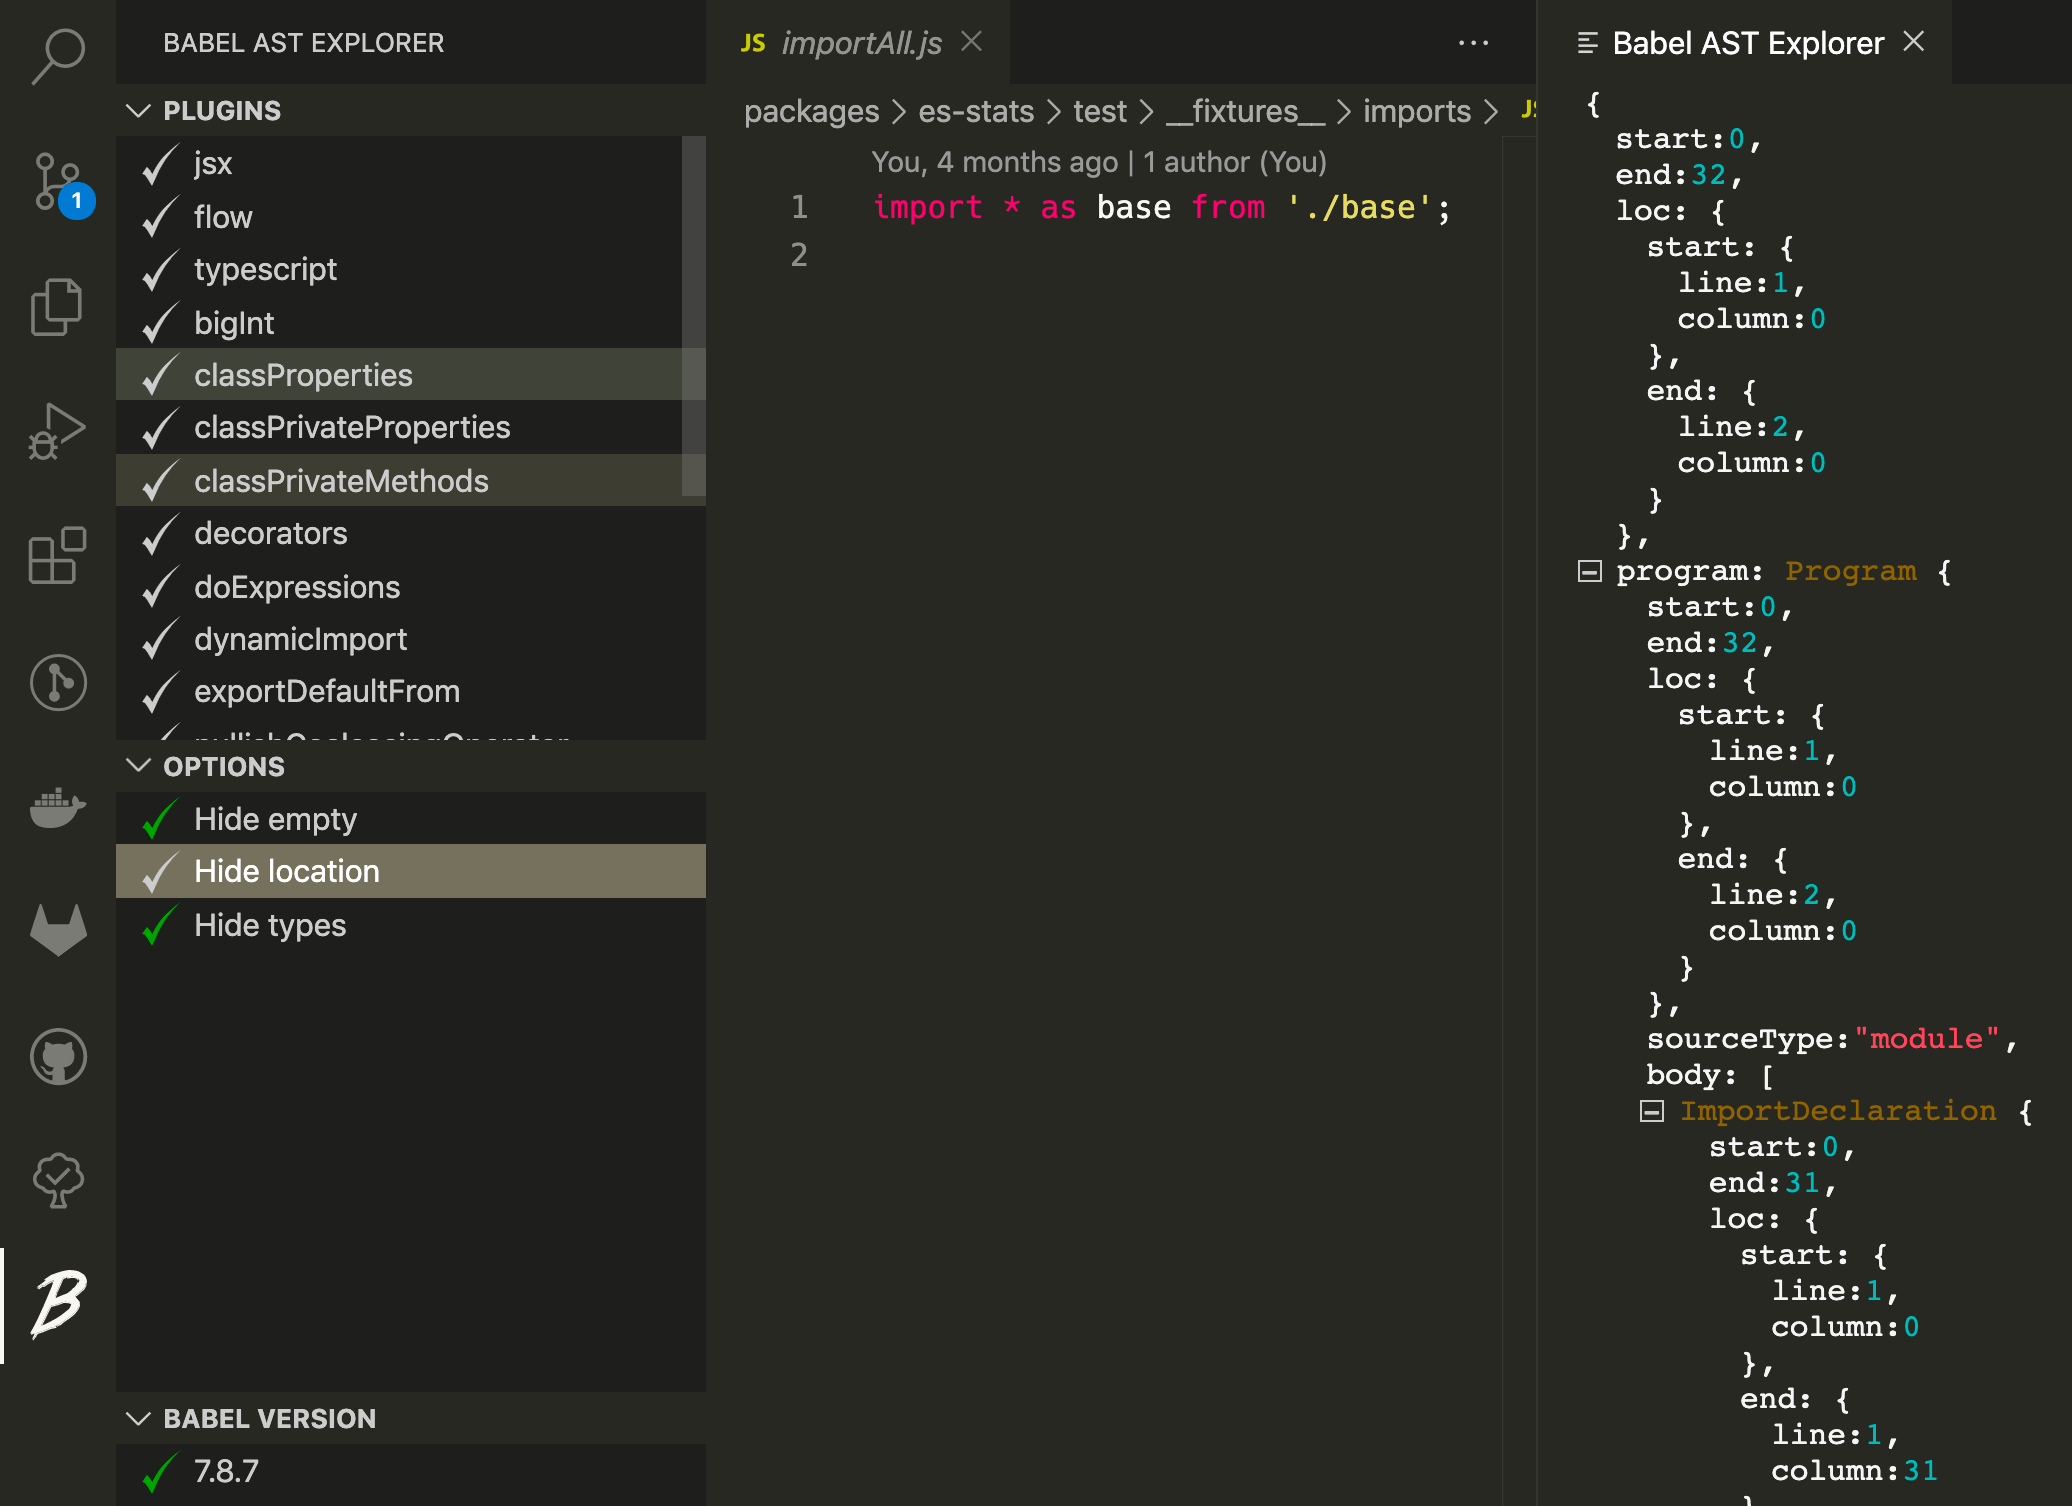Collapse the BABEL VERSION section
The width and height of the screenshot is (2072, 1506).
click(x=138, y=1418)
